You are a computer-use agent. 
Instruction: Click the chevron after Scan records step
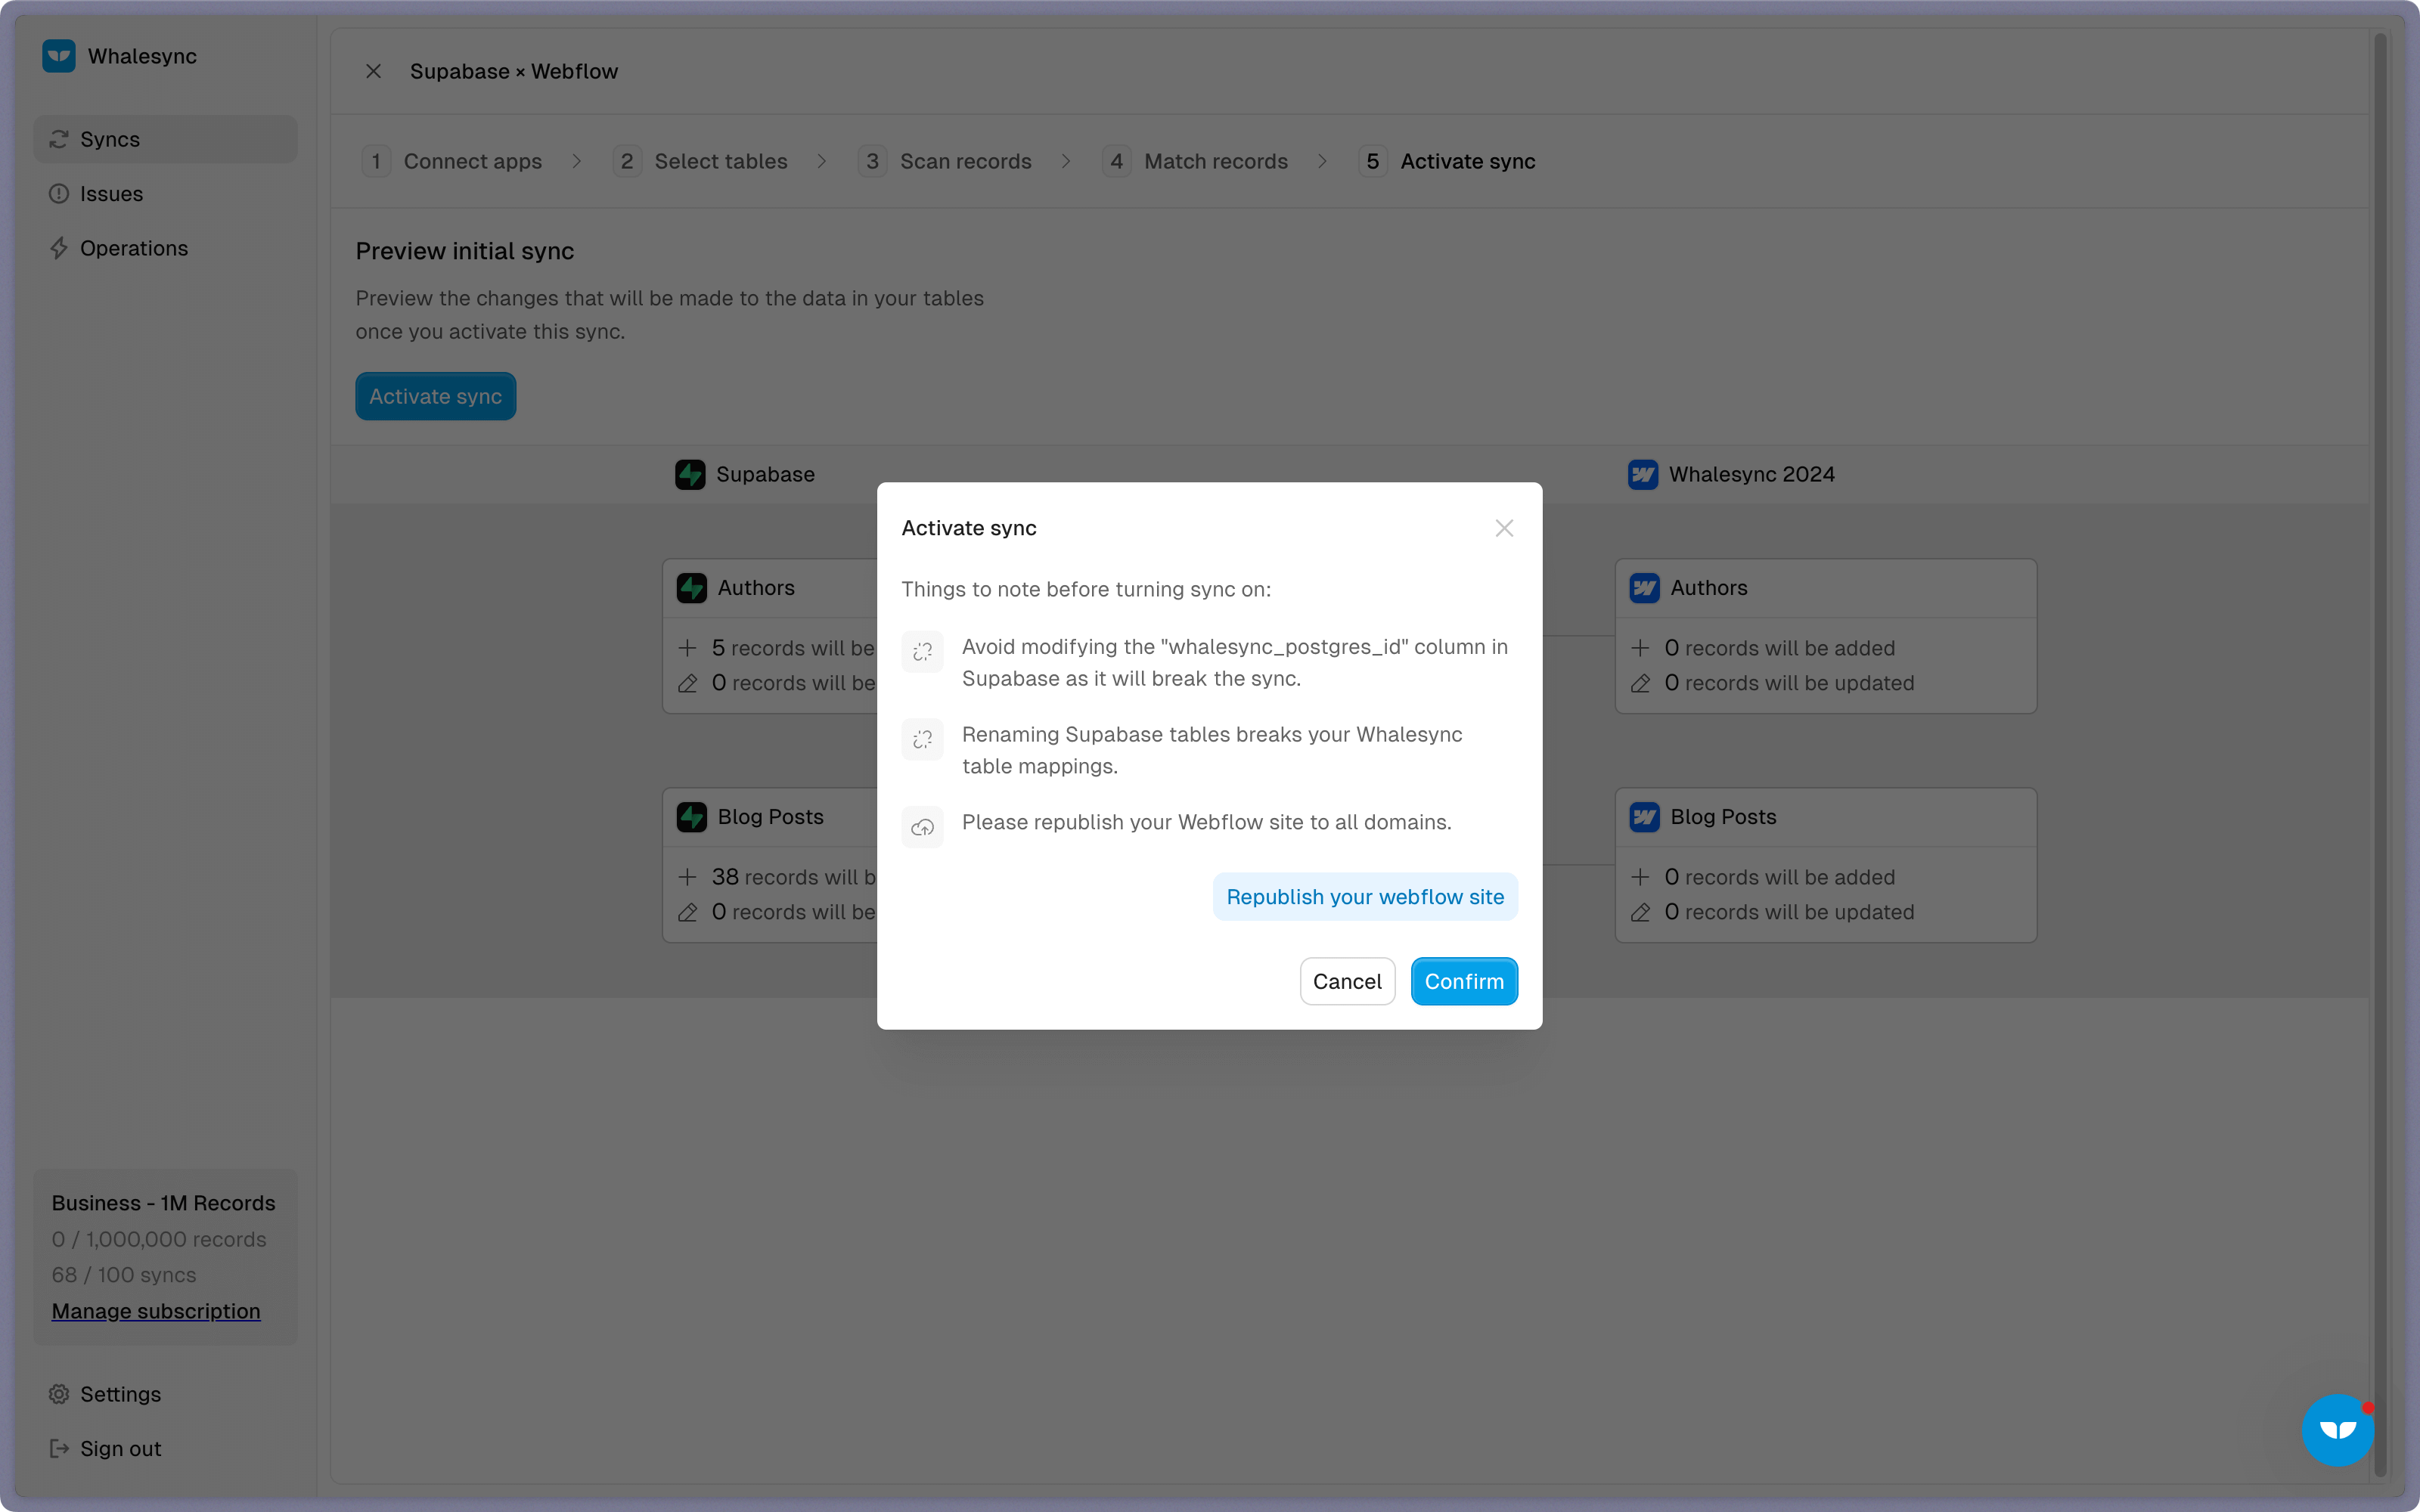pyautogui.click(x=1066, y=161)
